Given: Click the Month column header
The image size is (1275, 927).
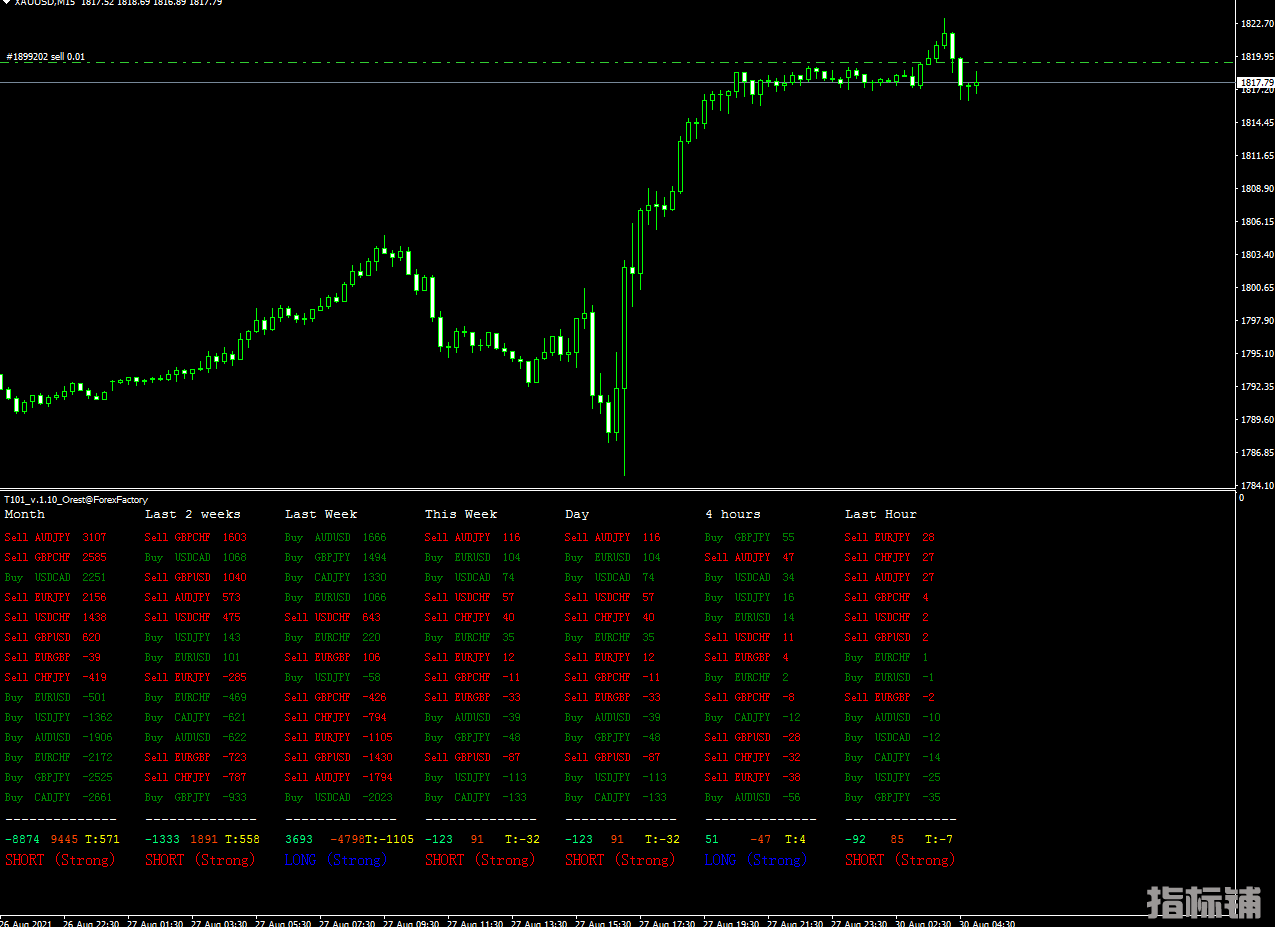Looking at the screenshot, I should pyautogui.click(x=25, y=514).
